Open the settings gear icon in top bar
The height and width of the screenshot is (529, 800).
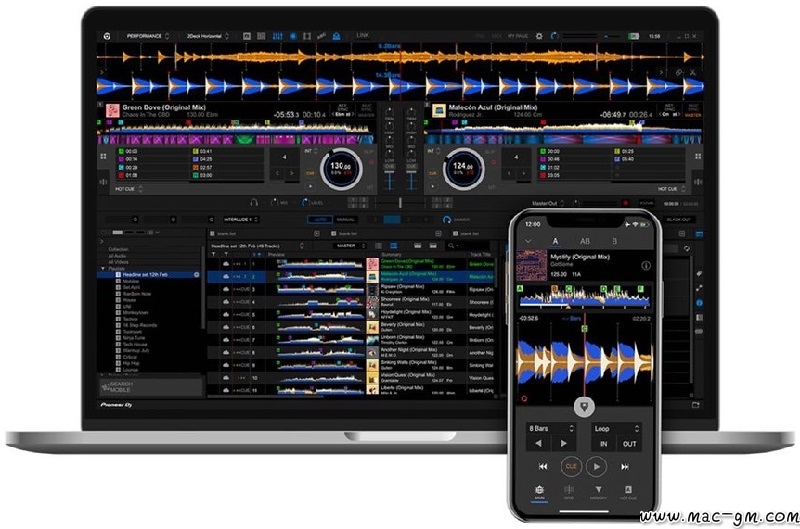[x=539, y=36]
